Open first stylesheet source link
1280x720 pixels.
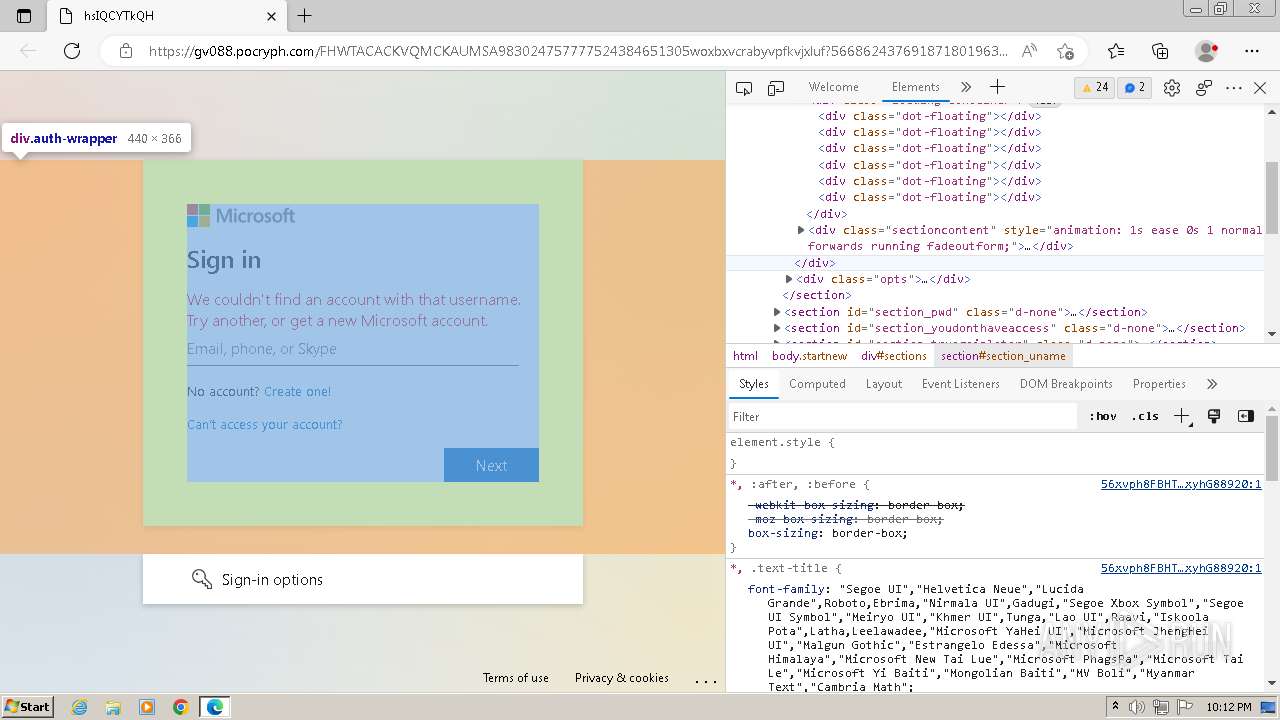coord(1181,484)
